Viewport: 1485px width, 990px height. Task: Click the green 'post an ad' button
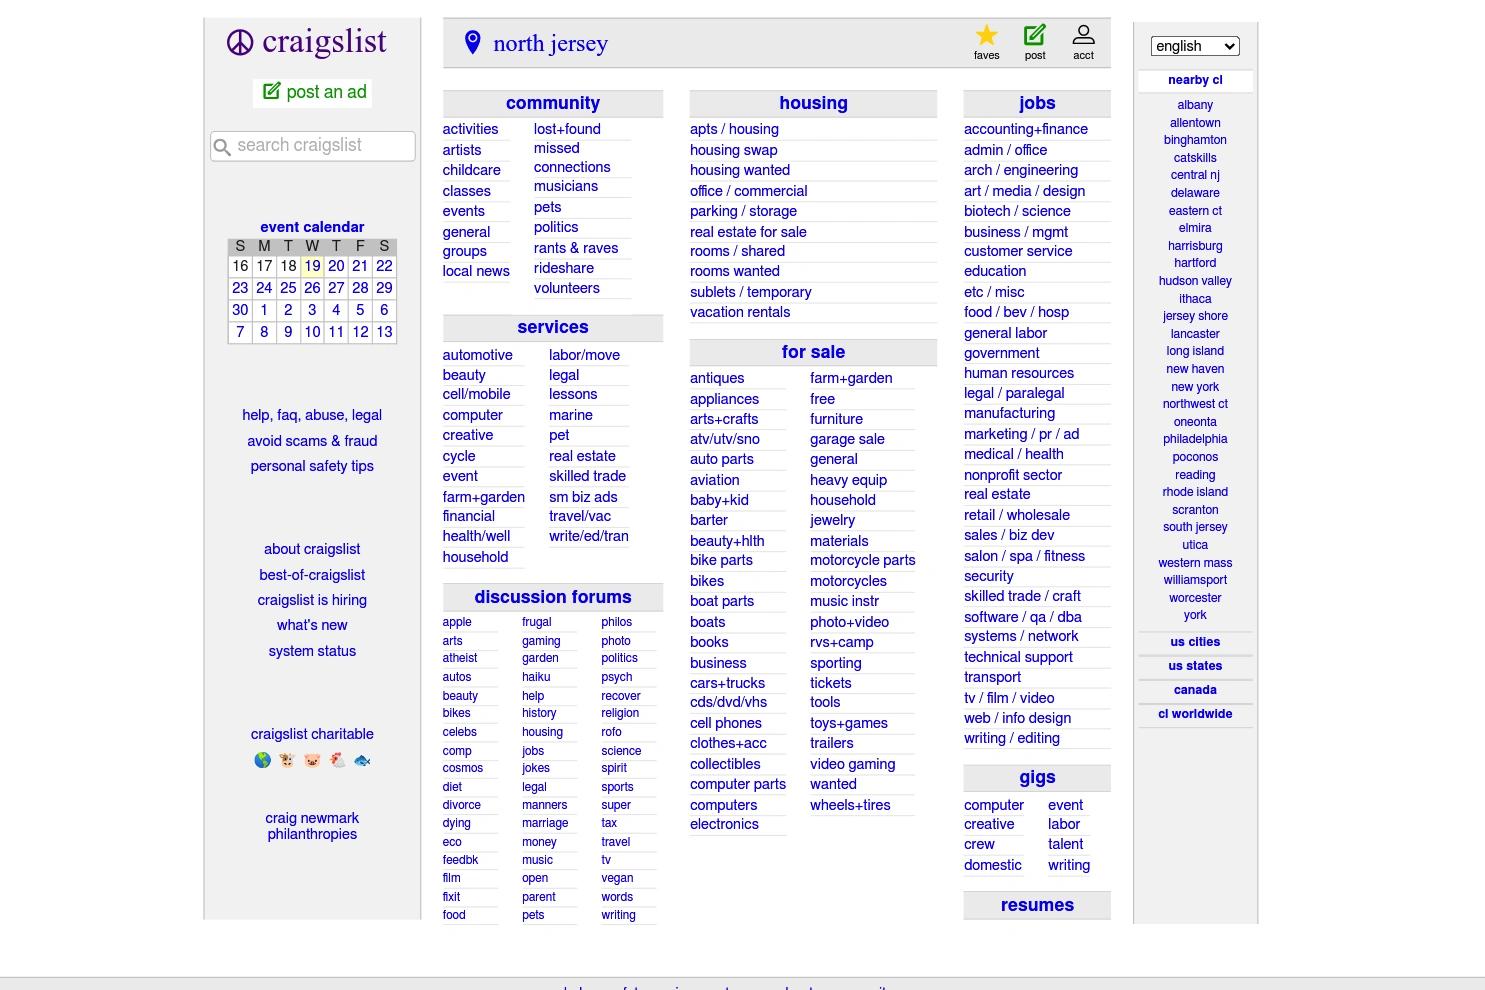[312, 92]
